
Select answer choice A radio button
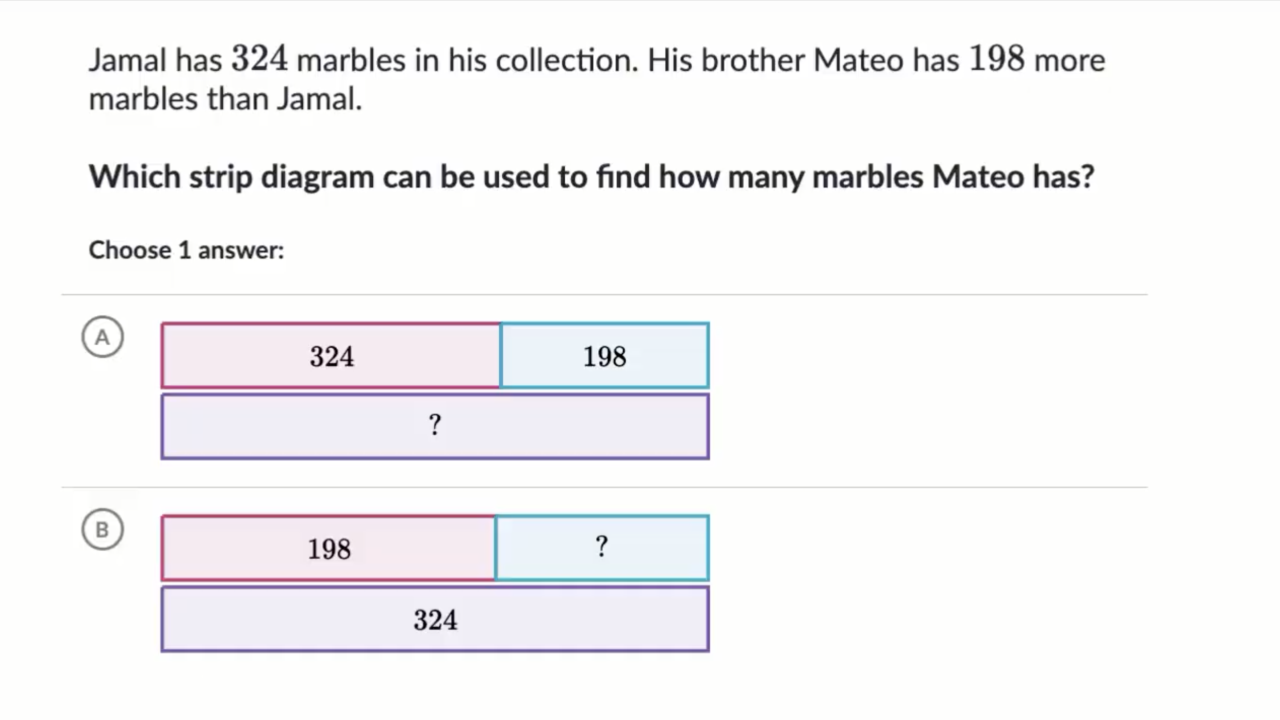tap(102, 338)
